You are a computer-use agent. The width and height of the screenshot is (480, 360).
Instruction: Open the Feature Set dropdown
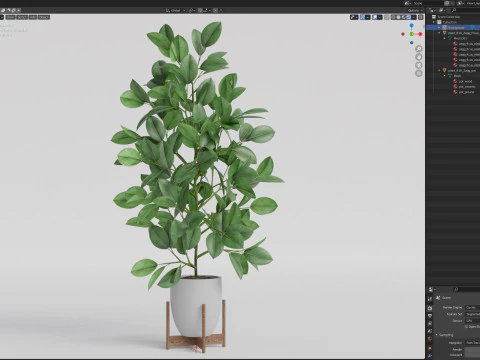pyautogui.click(x=472, y=314)
